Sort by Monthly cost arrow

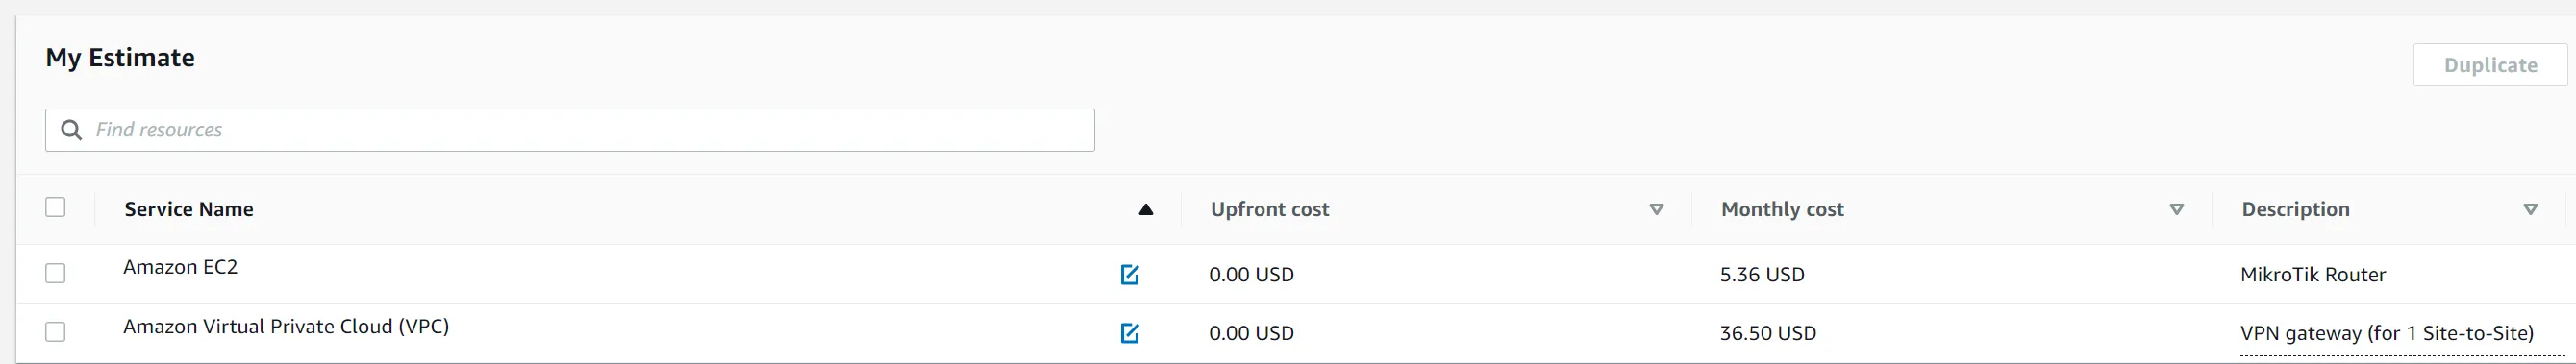[x=2176, y=210]
